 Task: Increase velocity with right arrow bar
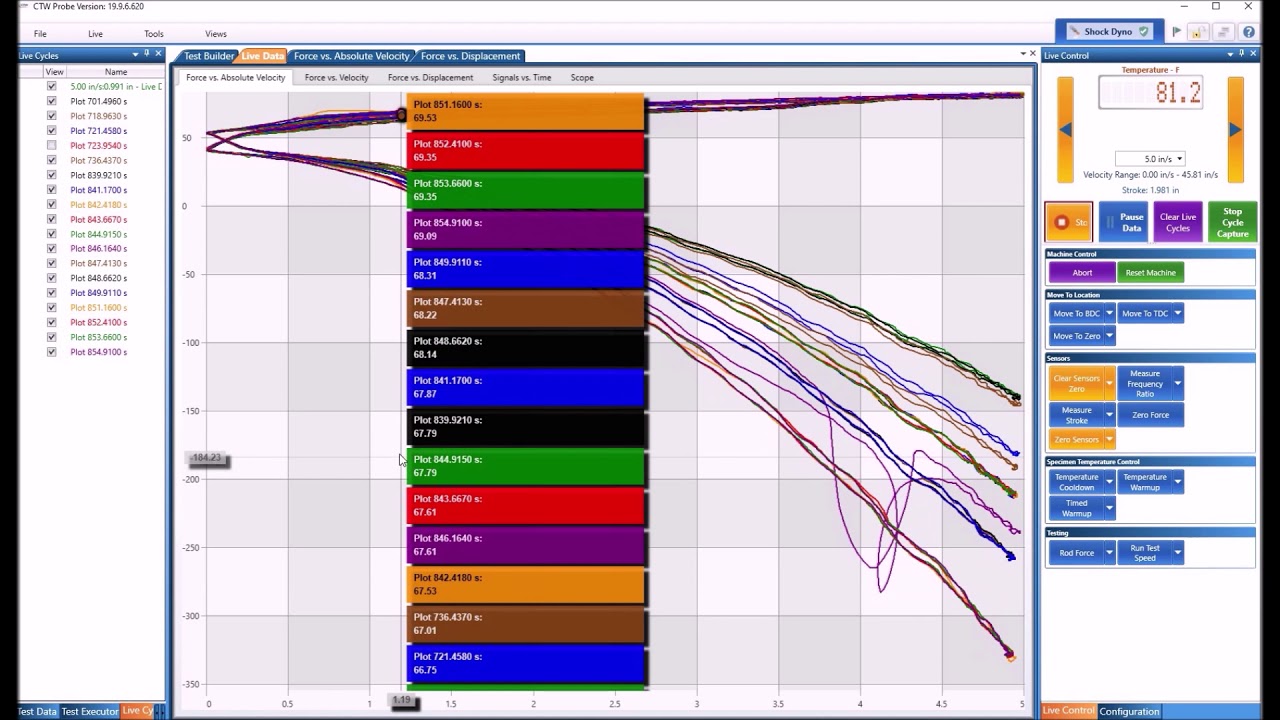click(1236, 129)
